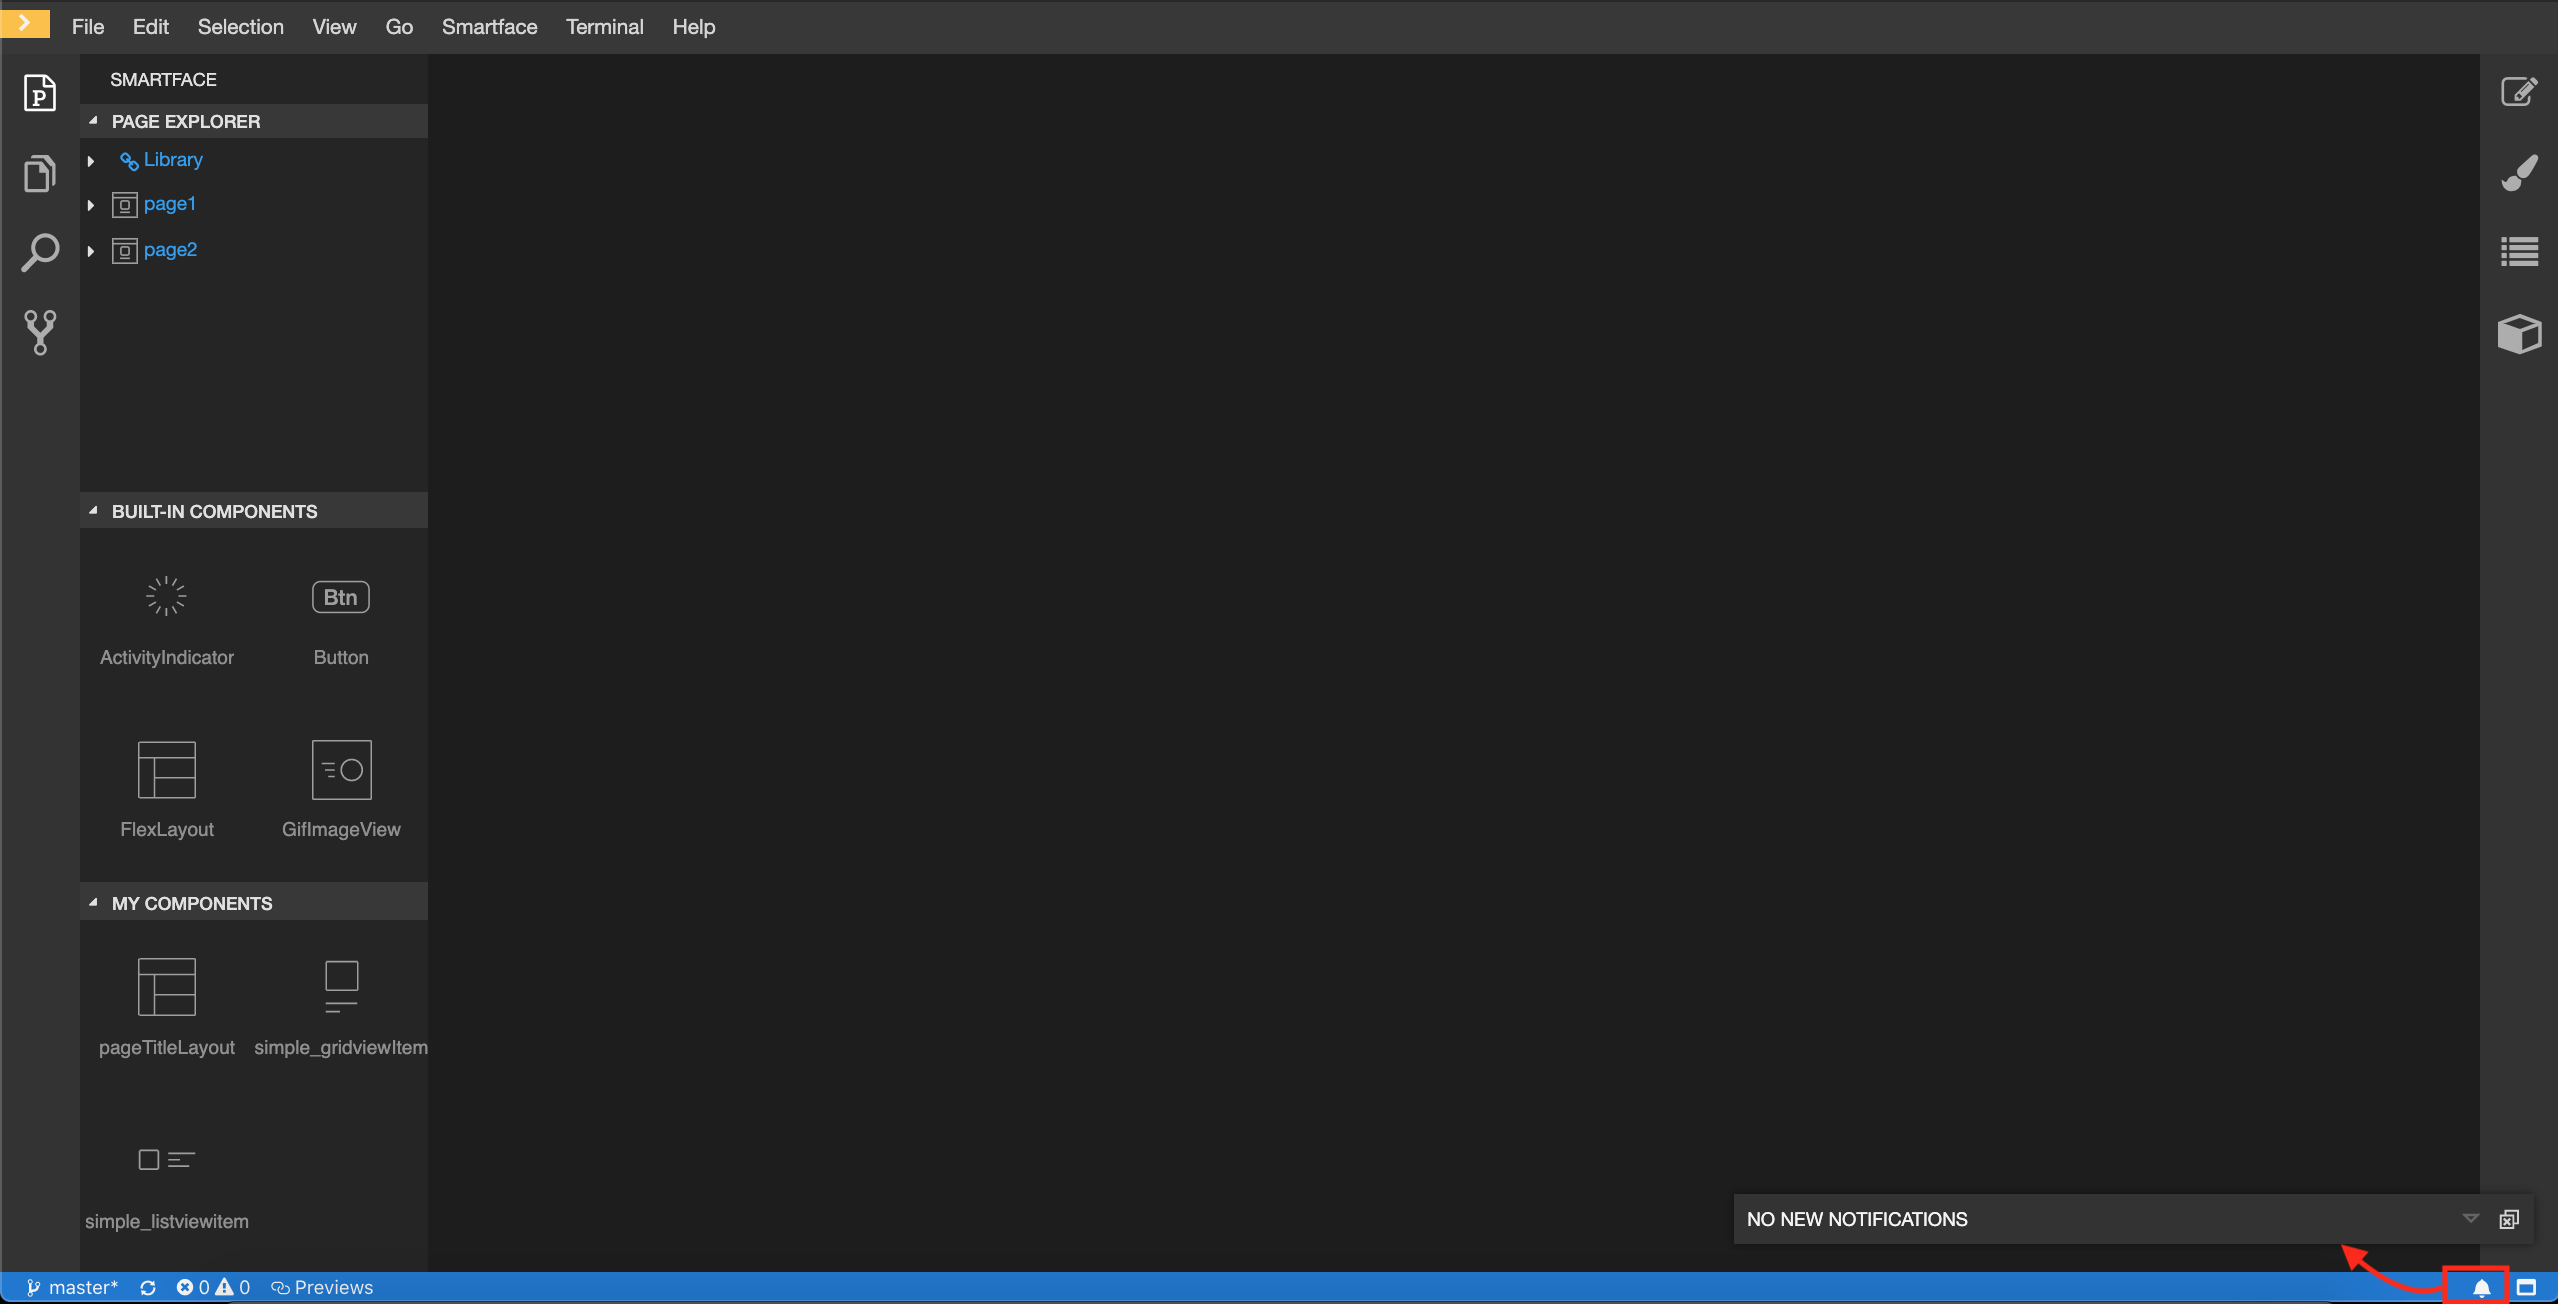Click the orange chevron logo at top-left
Viewport: 2558px width, 1304px height.
pyautogui.click(x=25, y=22)
